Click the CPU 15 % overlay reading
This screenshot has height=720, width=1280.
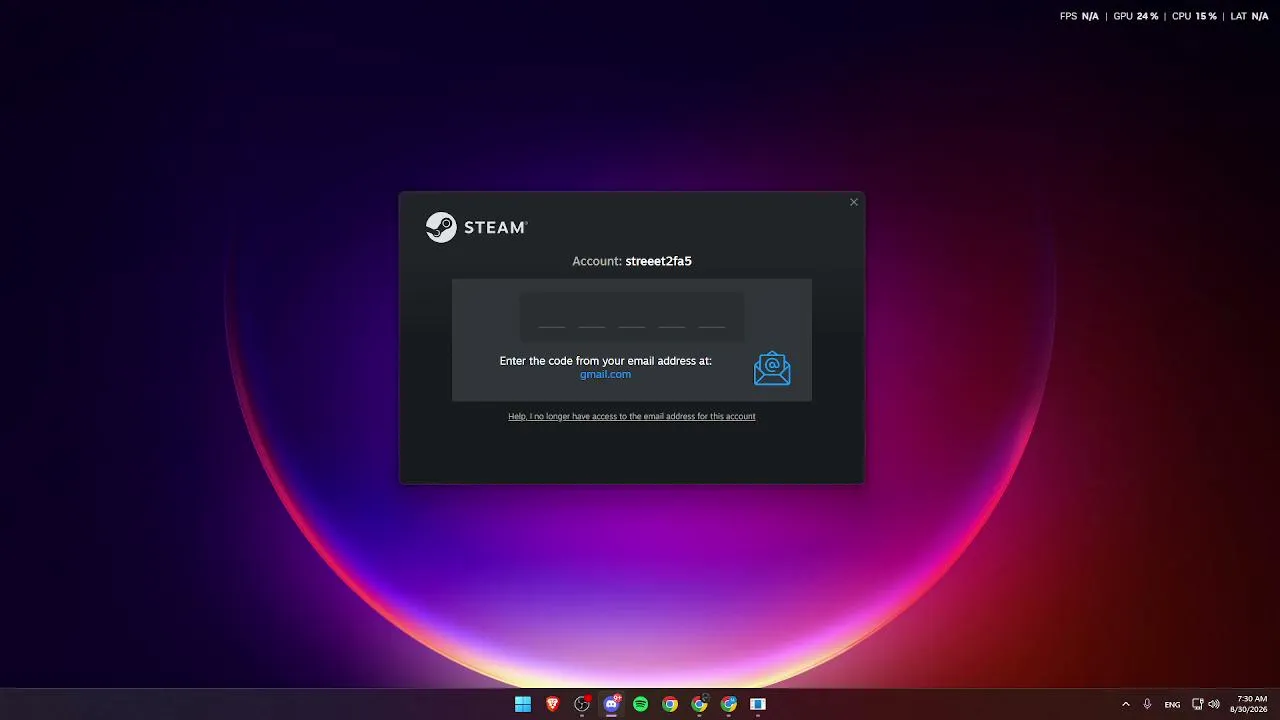[x=1194, y=16]
